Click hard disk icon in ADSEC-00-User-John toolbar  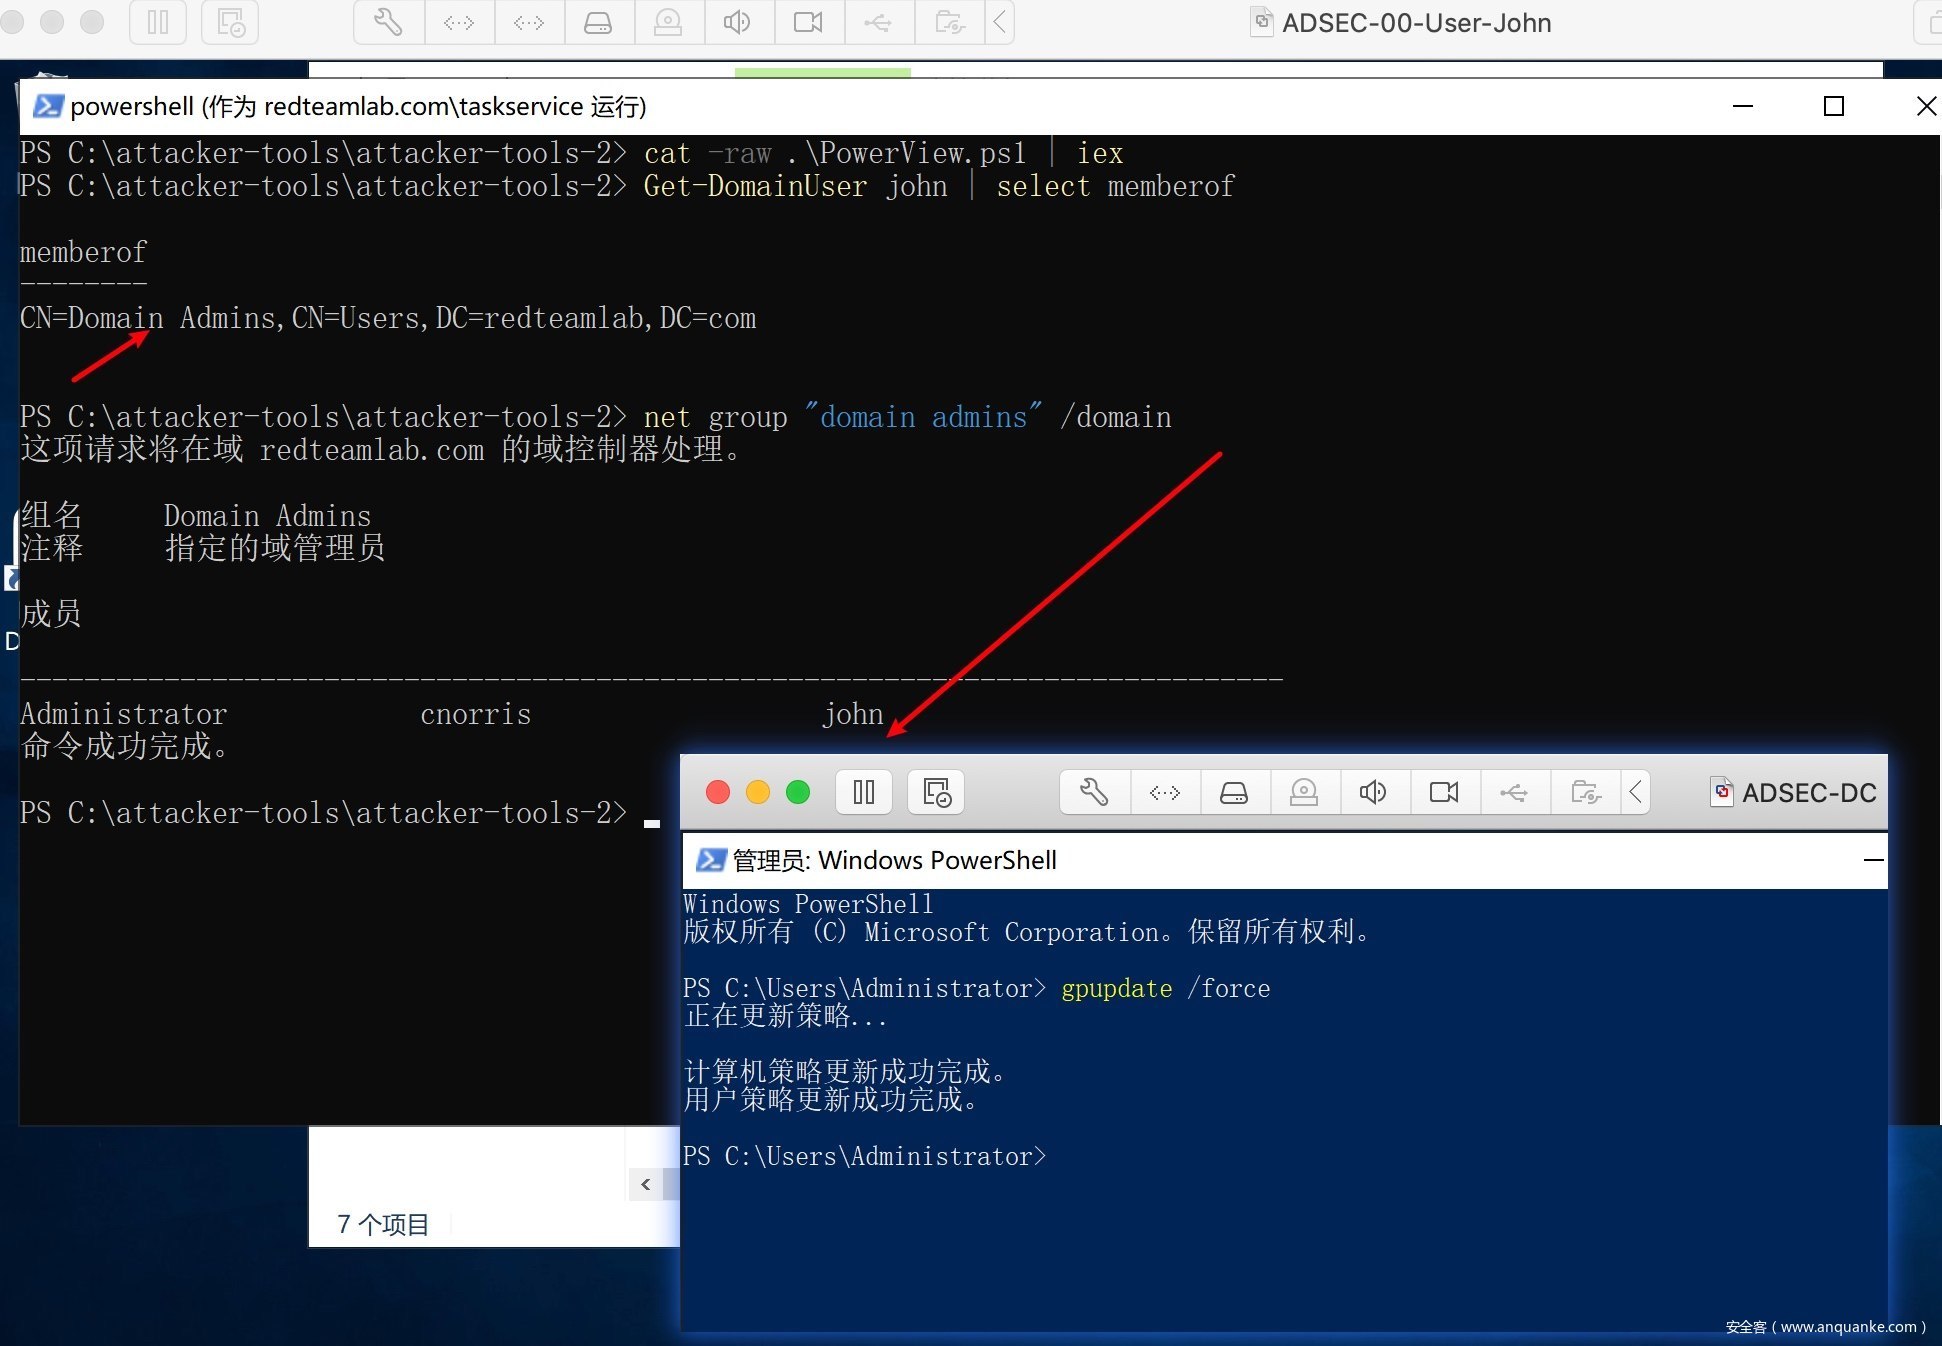click(x=598, y=22)
